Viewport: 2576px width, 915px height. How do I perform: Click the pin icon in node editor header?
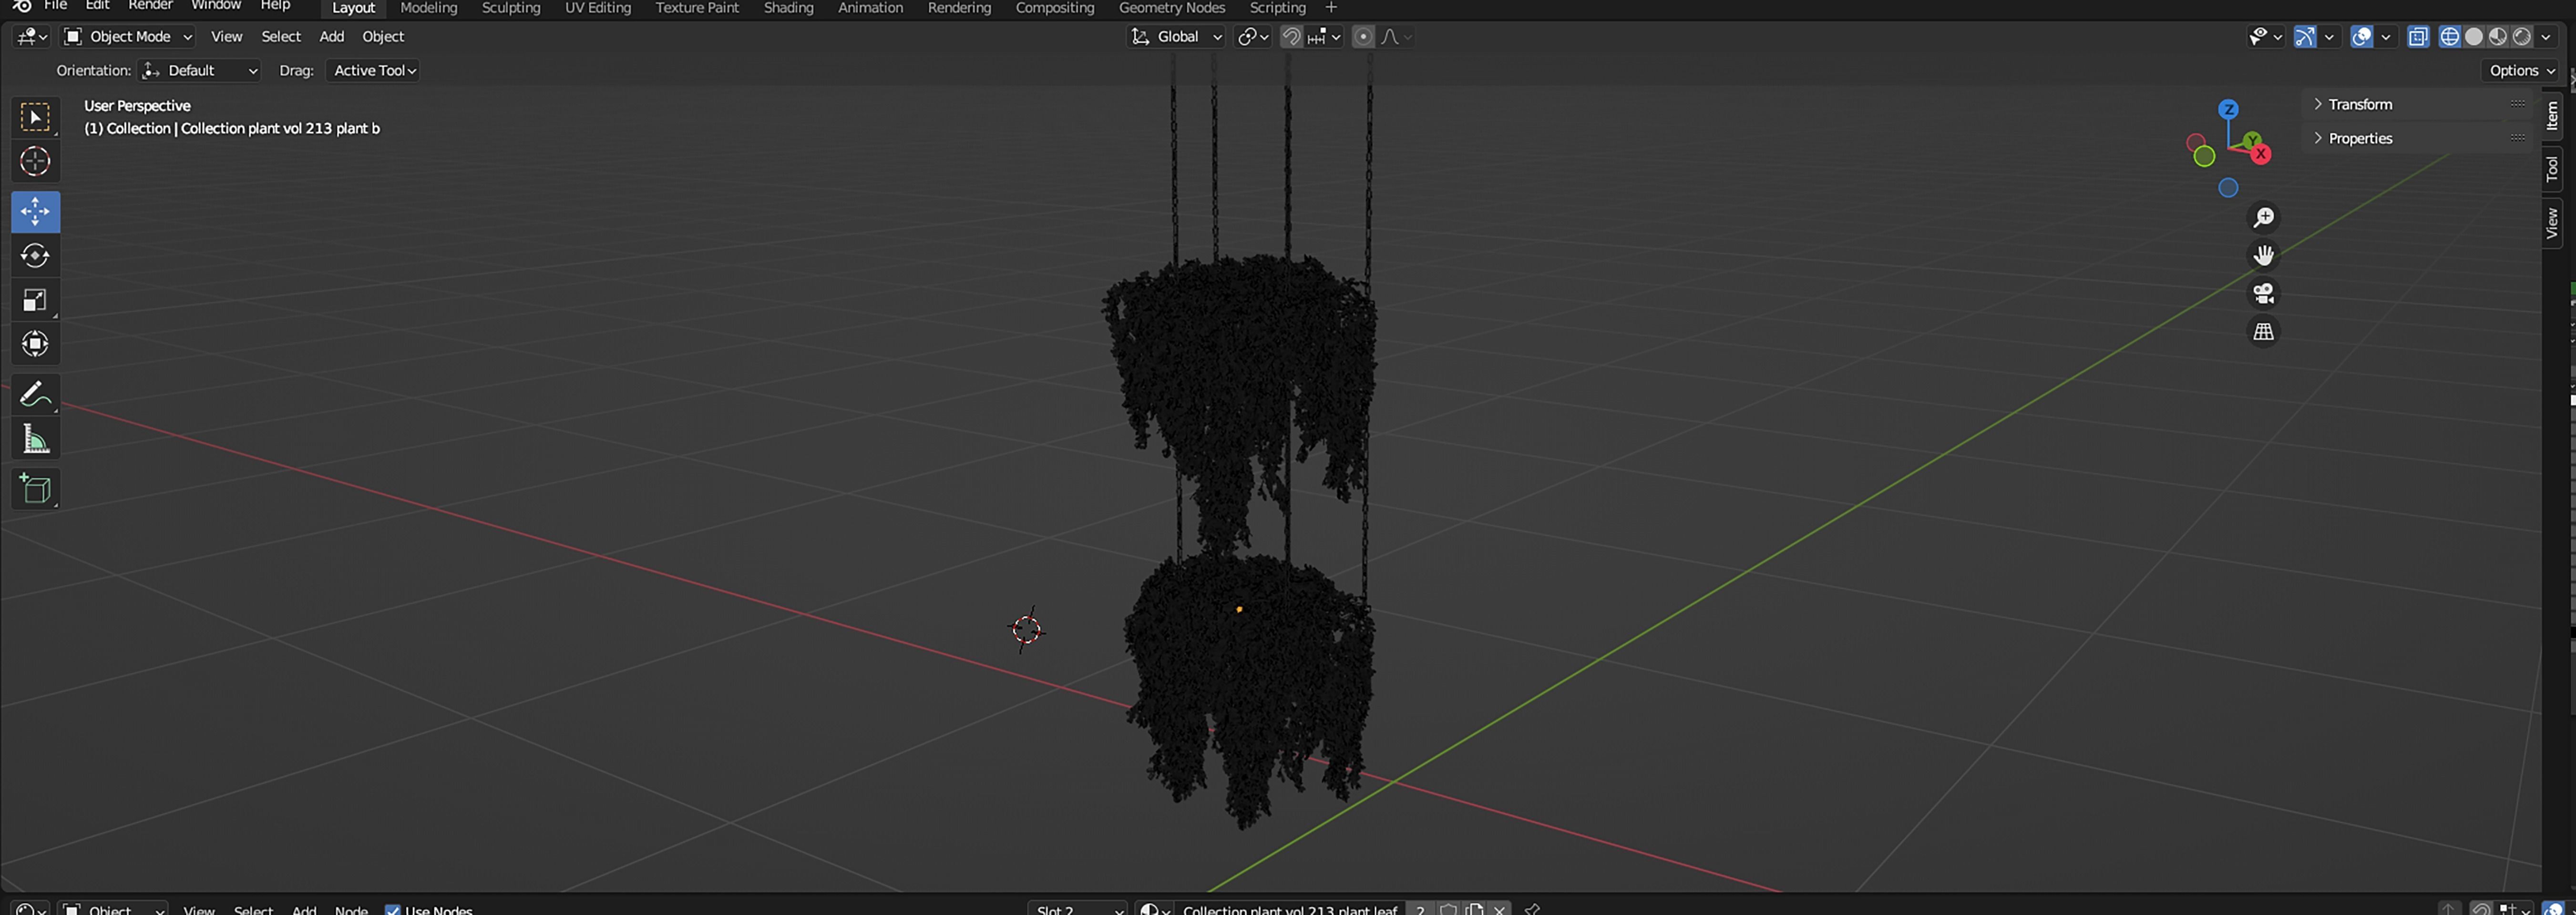1532,909
